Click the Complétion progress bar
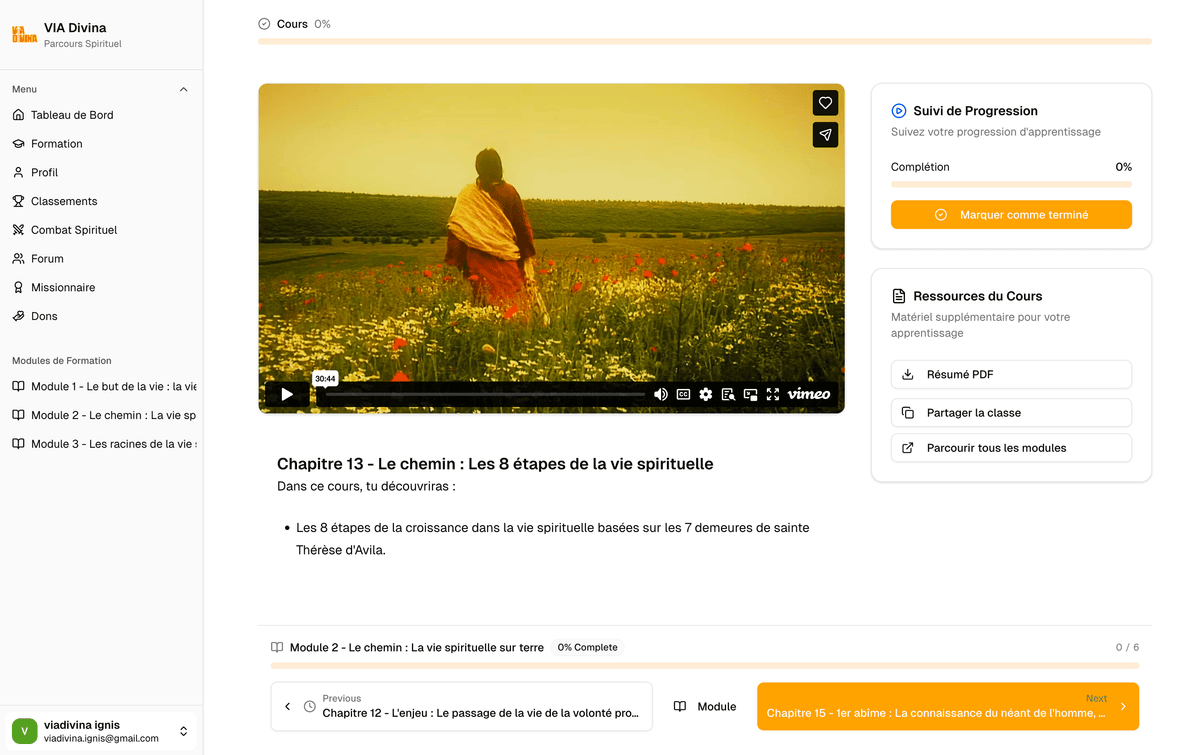Image resolution: width=1200 pixels, height=755 pixels. (1011, 185)
